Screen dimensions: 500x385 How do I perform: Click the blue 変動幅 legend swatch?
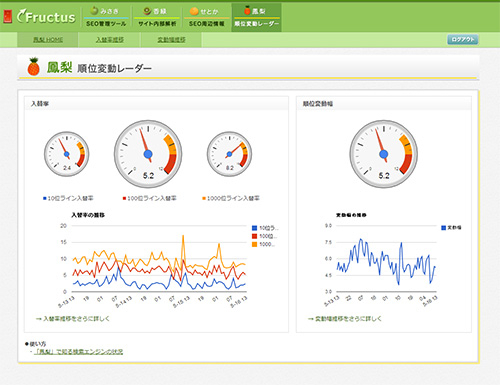tap(444, 228)
